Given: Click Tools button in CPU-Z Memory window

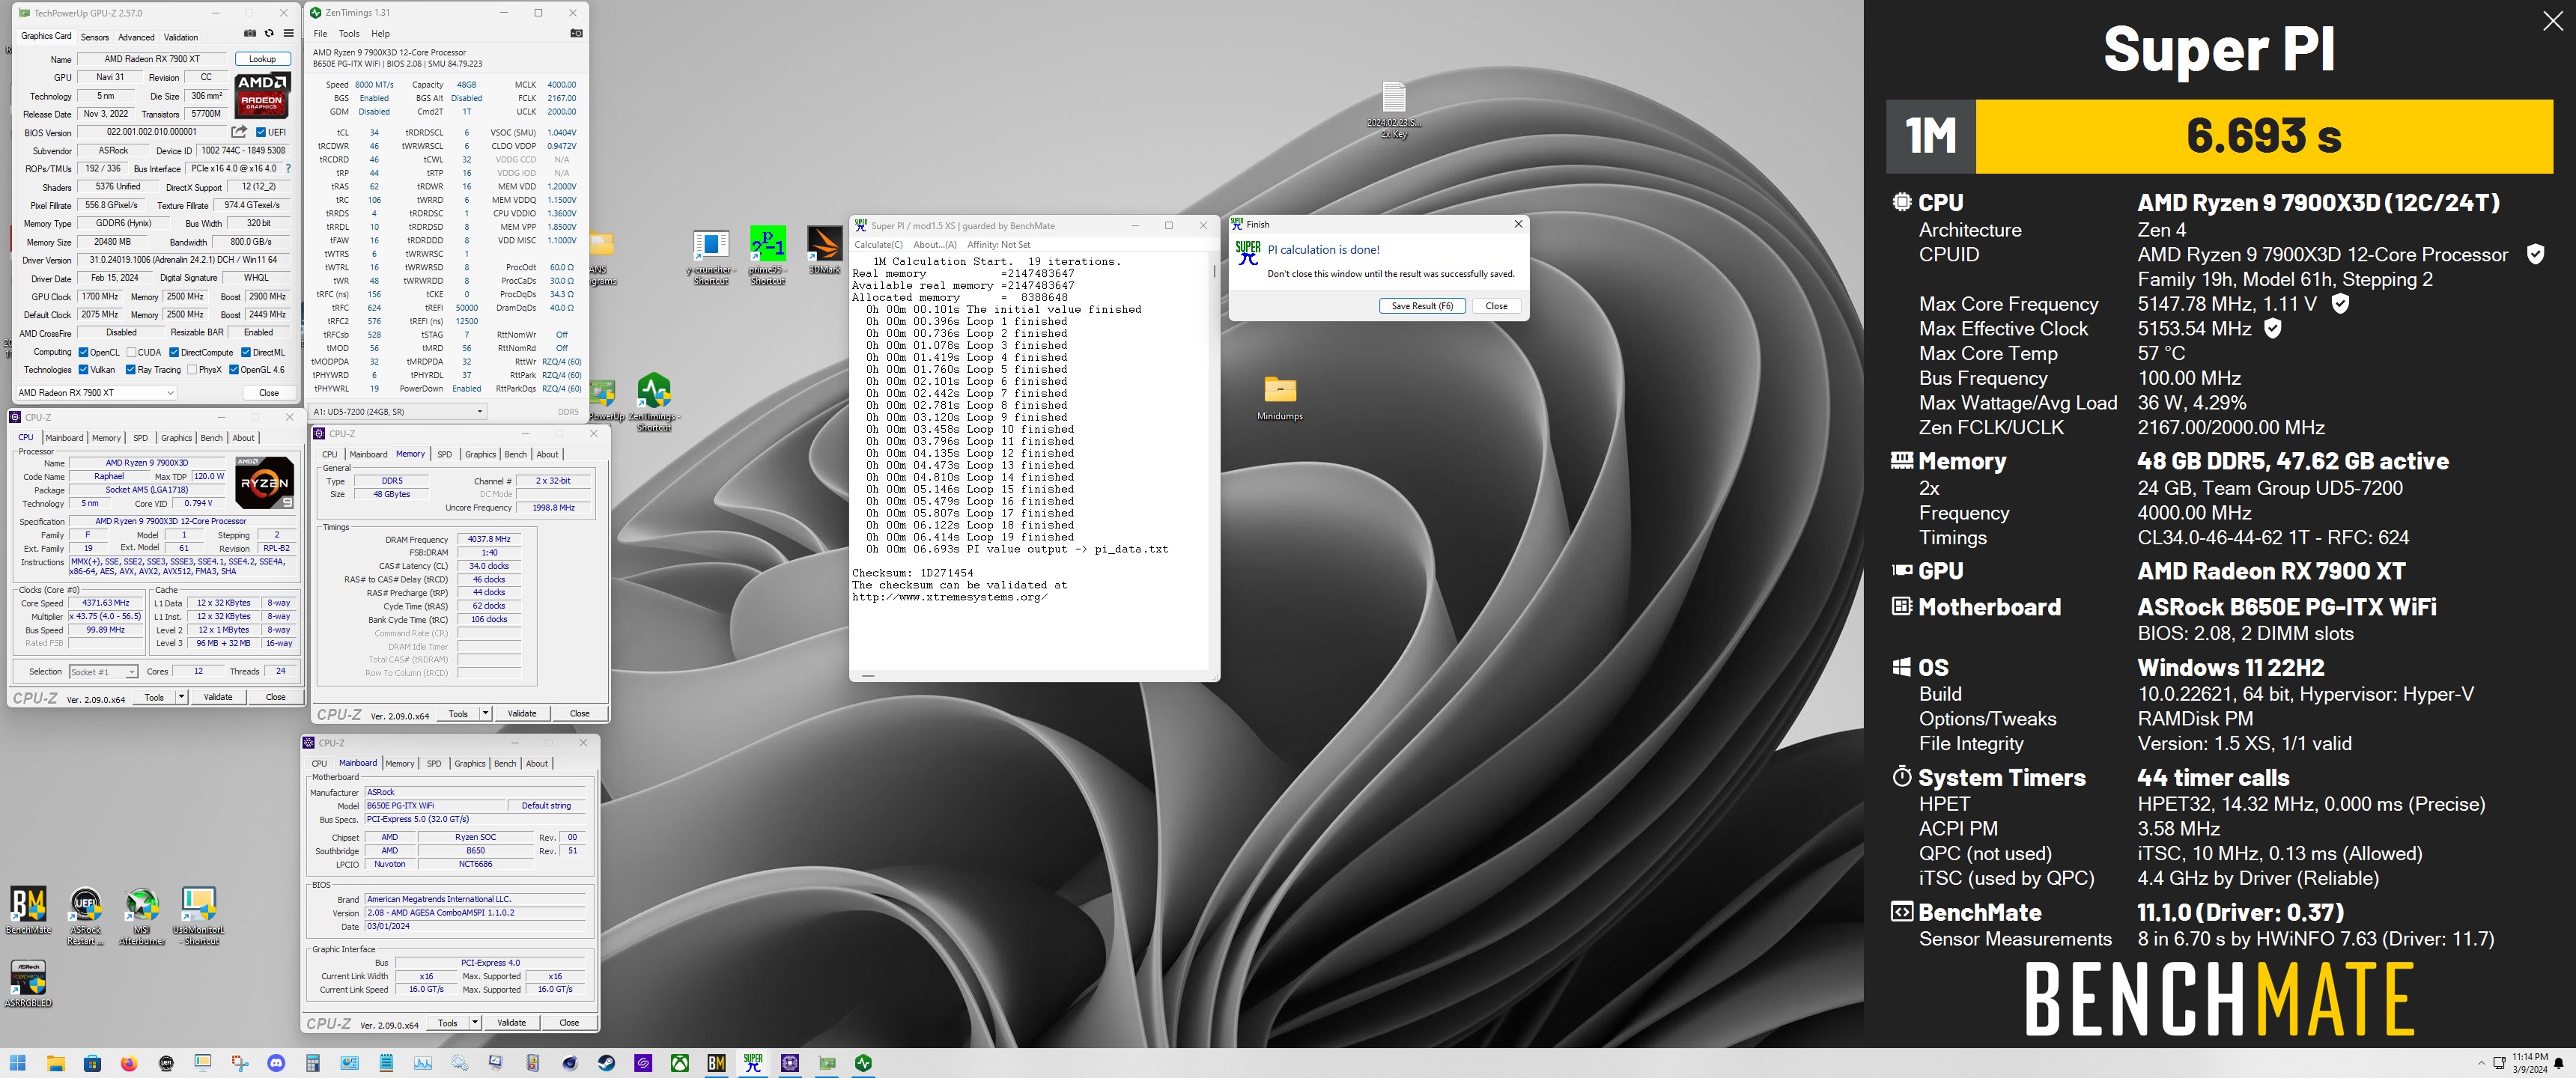Looking at the screenshot, I should [458, 713].
